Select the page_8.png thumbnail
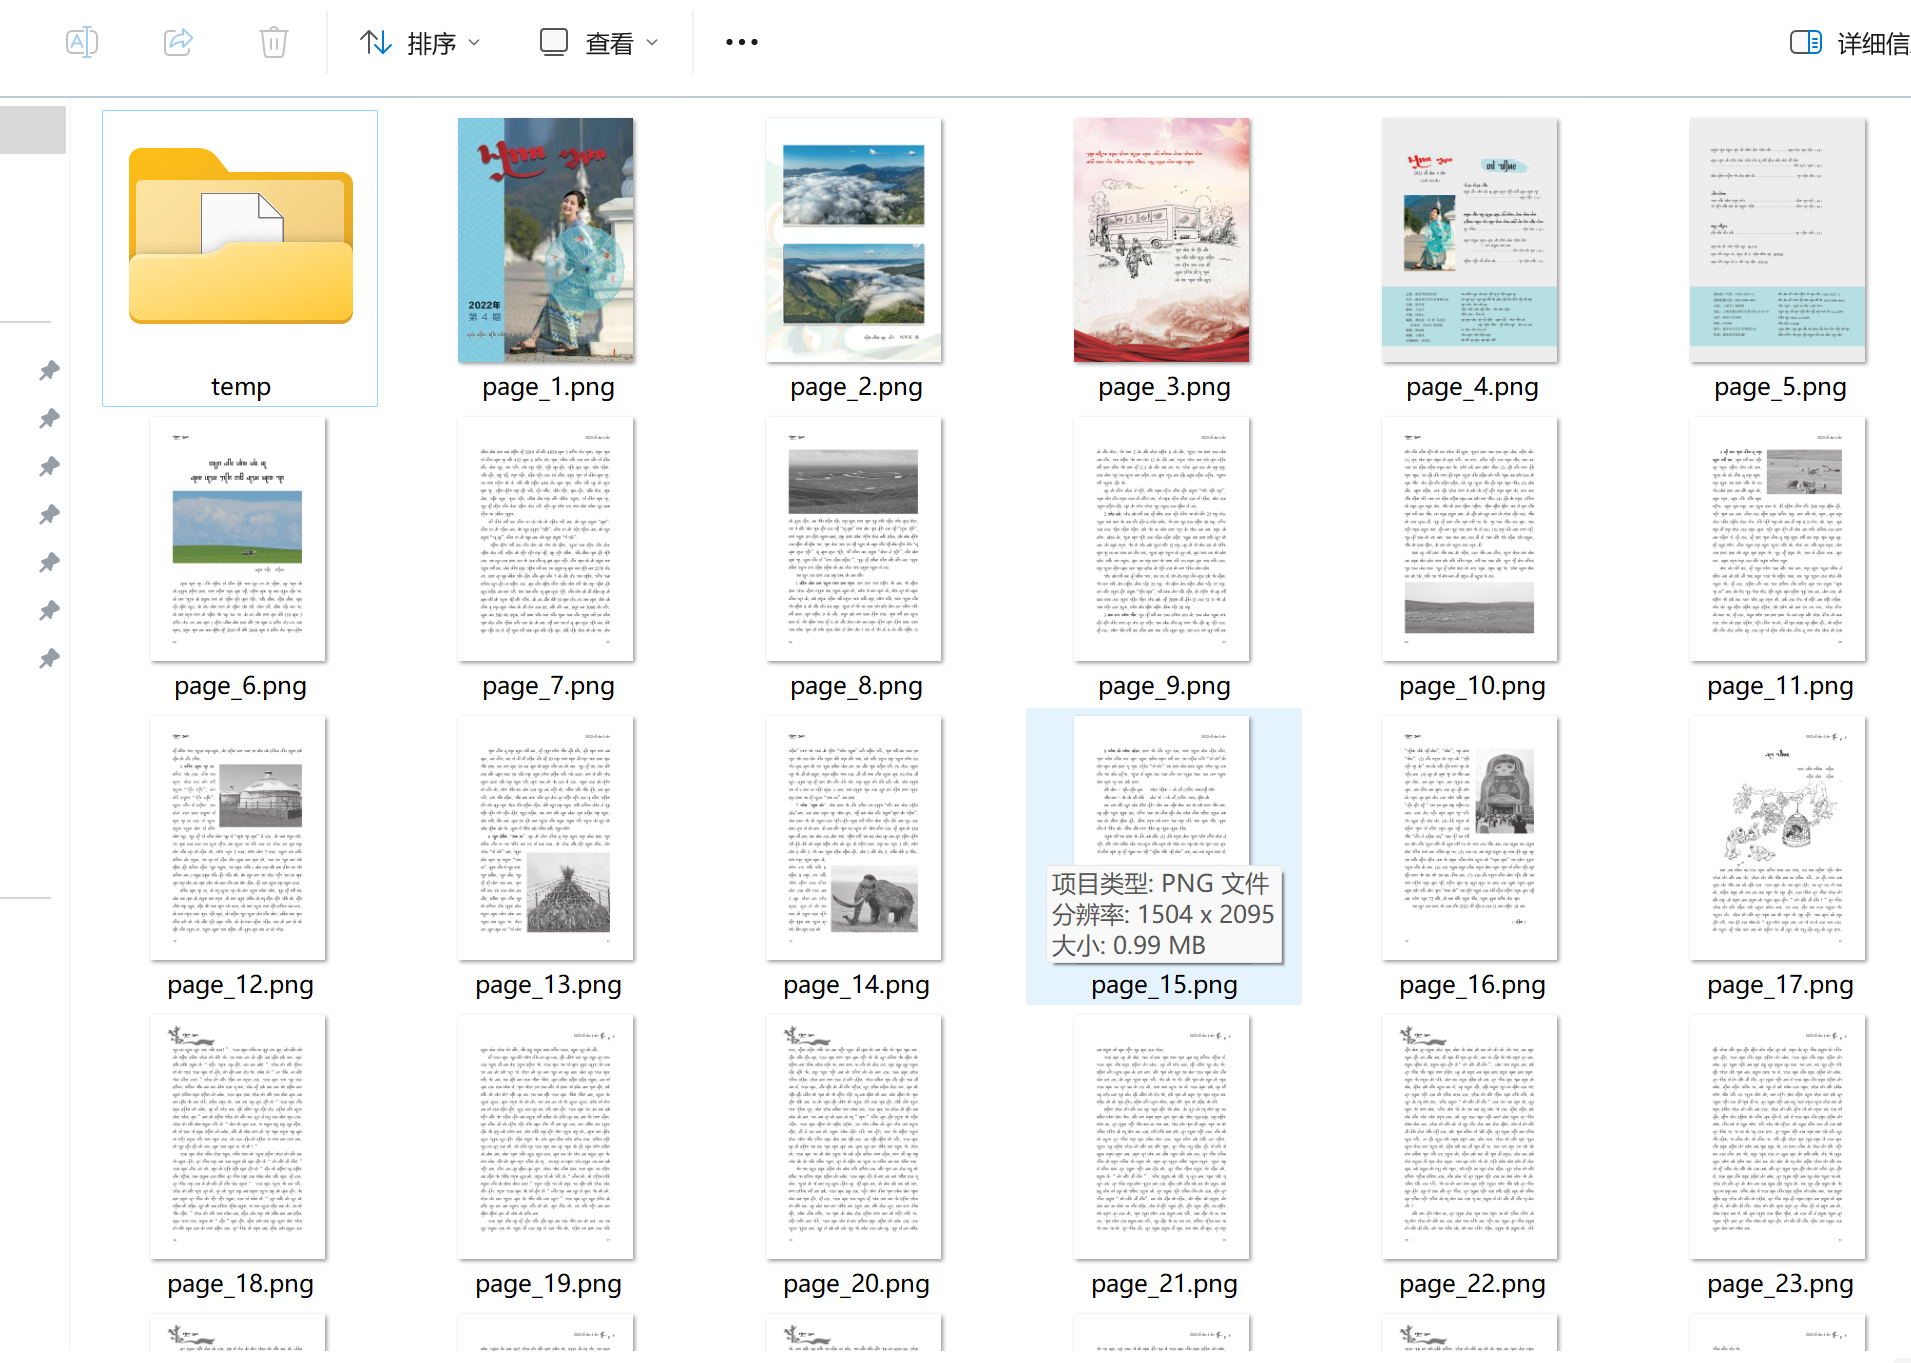 tap(854, 539)
